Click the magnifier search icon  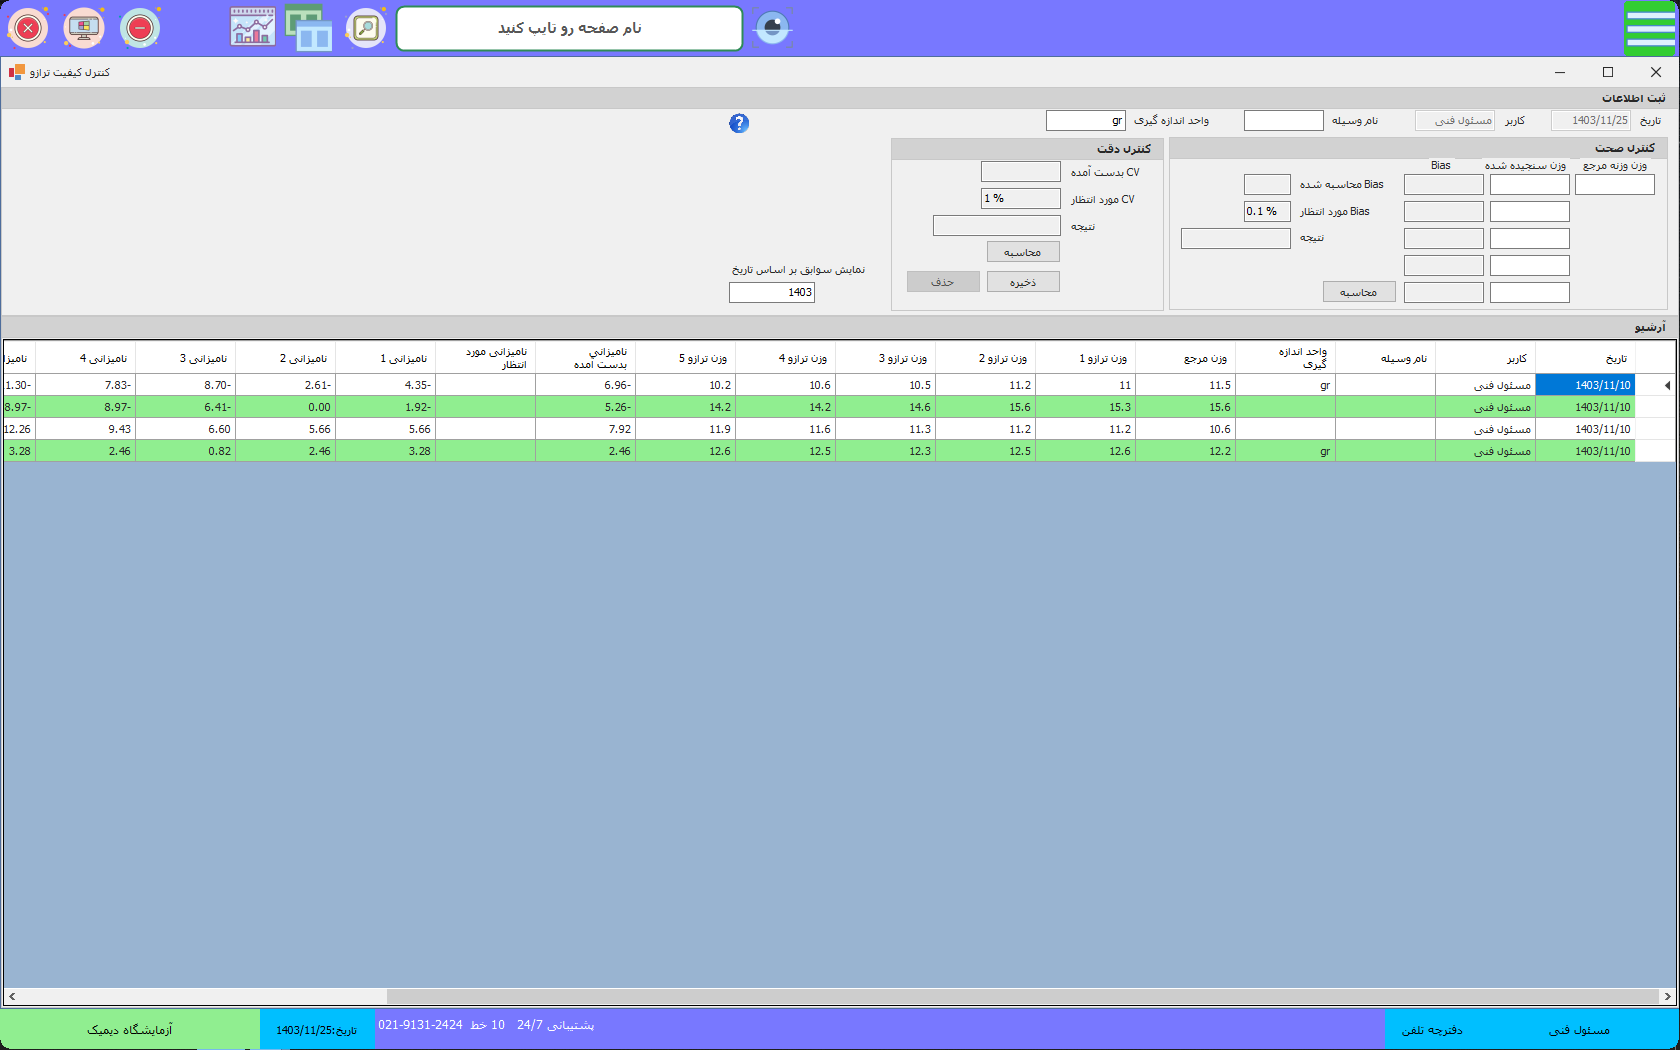pos(366,28)
